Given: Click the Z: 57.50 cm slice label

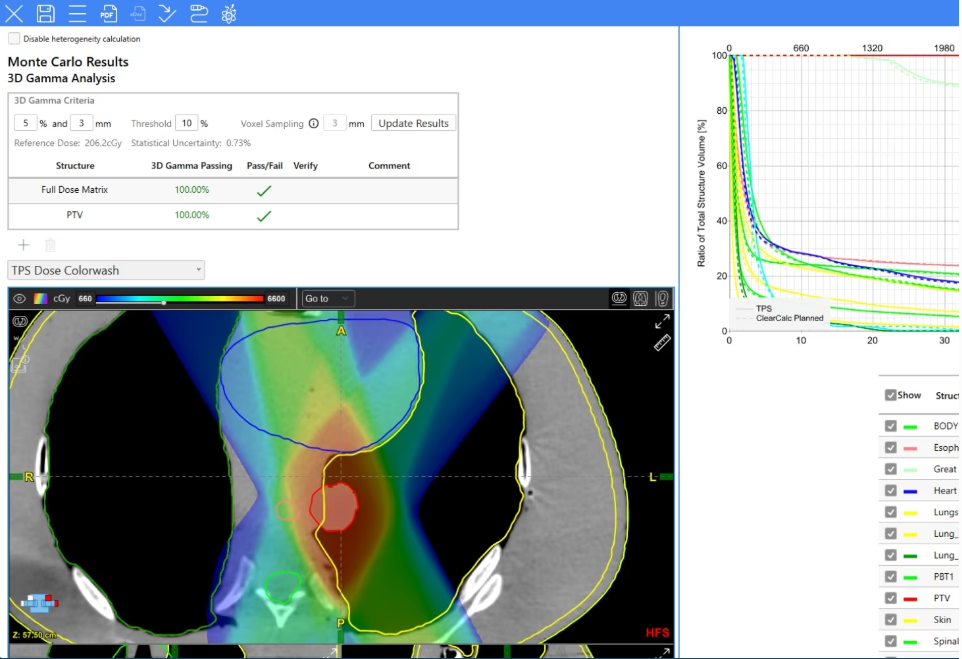Looking at the screenshot, I should pos(33,635).
